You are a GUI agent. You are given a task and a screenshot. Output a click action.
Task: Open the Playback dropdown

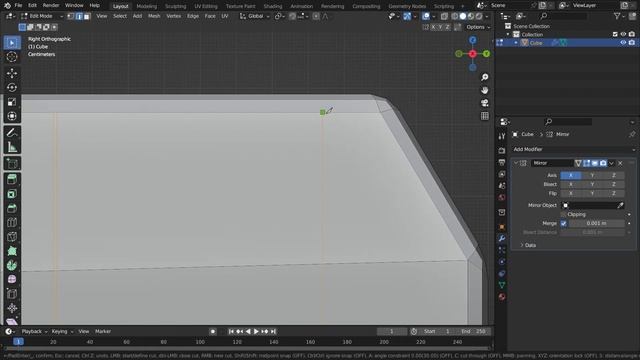34,331
